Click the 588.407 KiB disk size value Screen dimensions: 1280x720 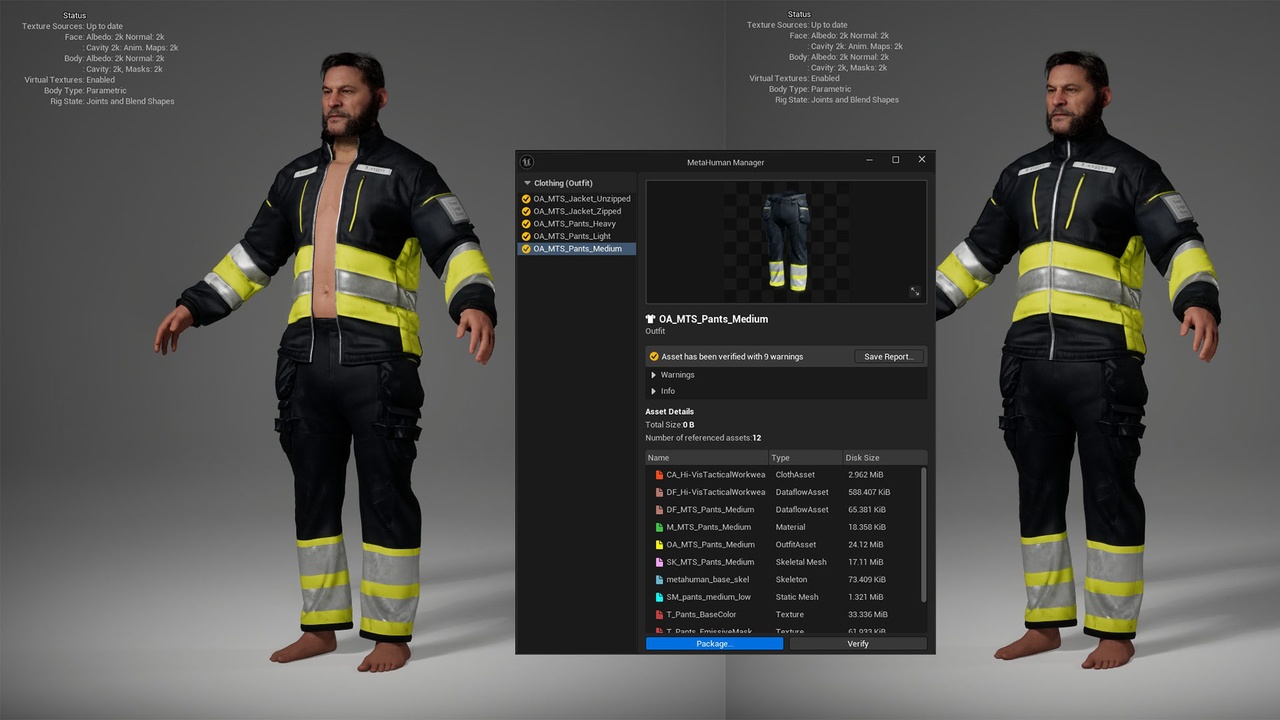pos(869,492)
